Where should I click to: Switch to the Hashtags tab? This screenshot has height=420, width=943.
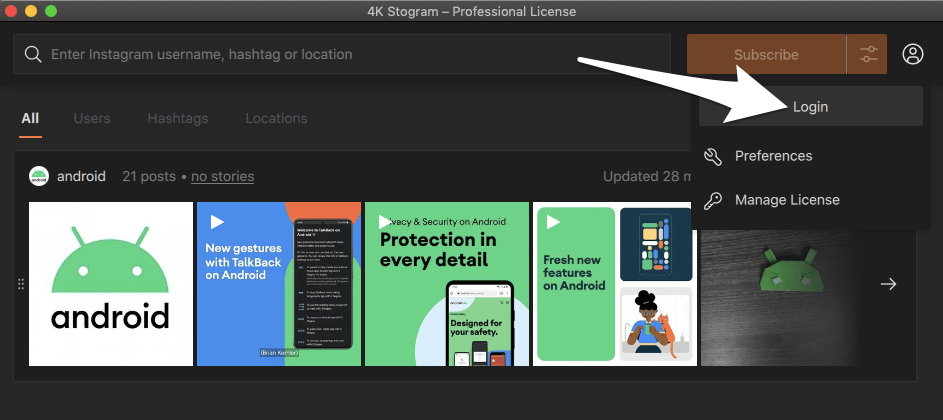coord(178,118)
